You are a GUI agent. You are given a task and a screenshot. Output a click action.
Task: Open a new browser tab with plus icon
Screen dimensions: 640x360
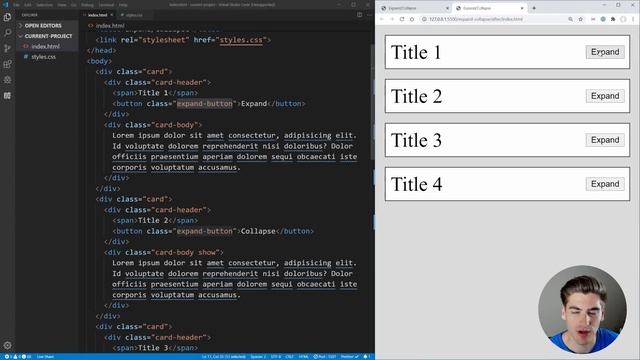click(534, 8)
